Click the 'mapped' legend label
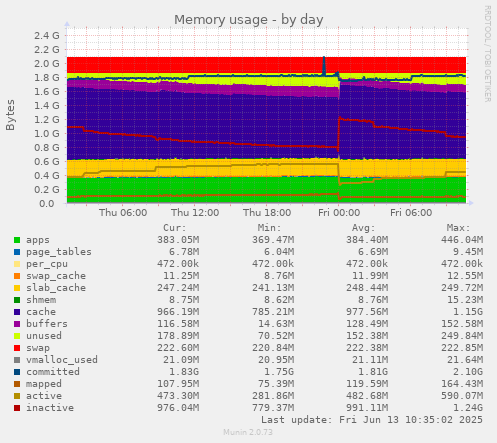The height and width of the screenshot is (443, 497). tap(44, 384)
